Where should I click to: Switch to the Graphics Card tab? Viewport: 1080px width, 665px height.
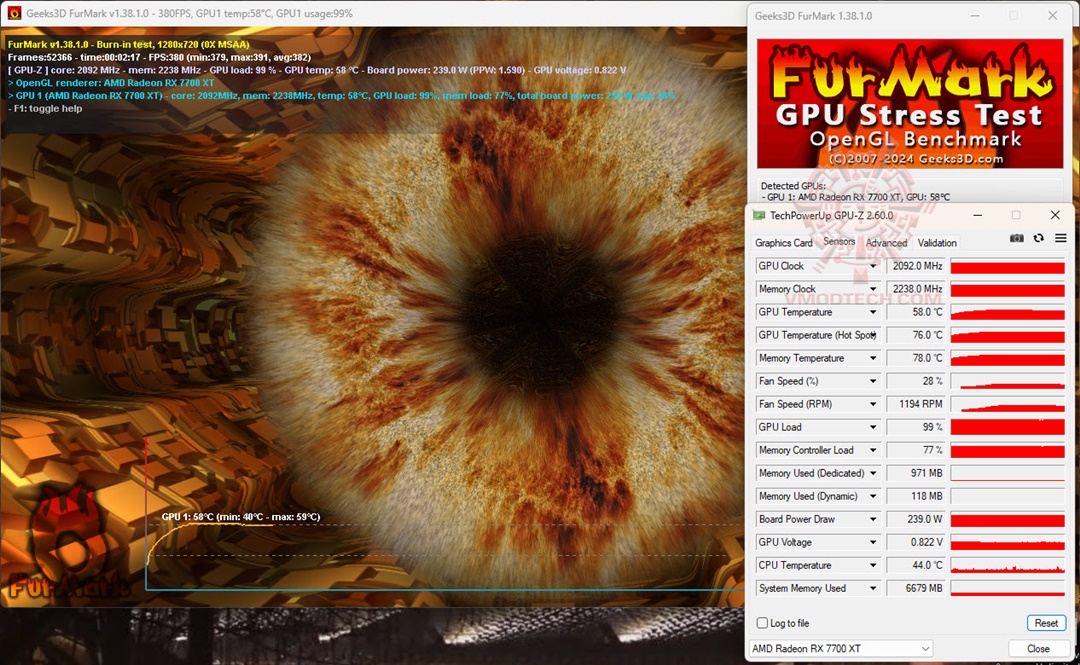click(784, 243)
